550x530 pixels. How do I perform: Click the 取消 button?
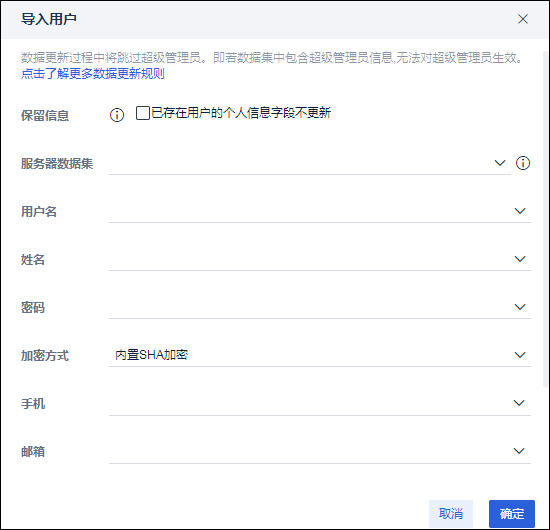(451, 514)
